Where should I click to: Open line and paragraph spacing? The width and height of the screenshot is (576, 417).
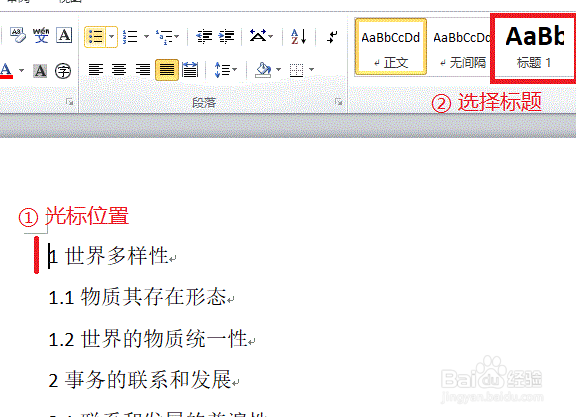click(x=223, y=70)
